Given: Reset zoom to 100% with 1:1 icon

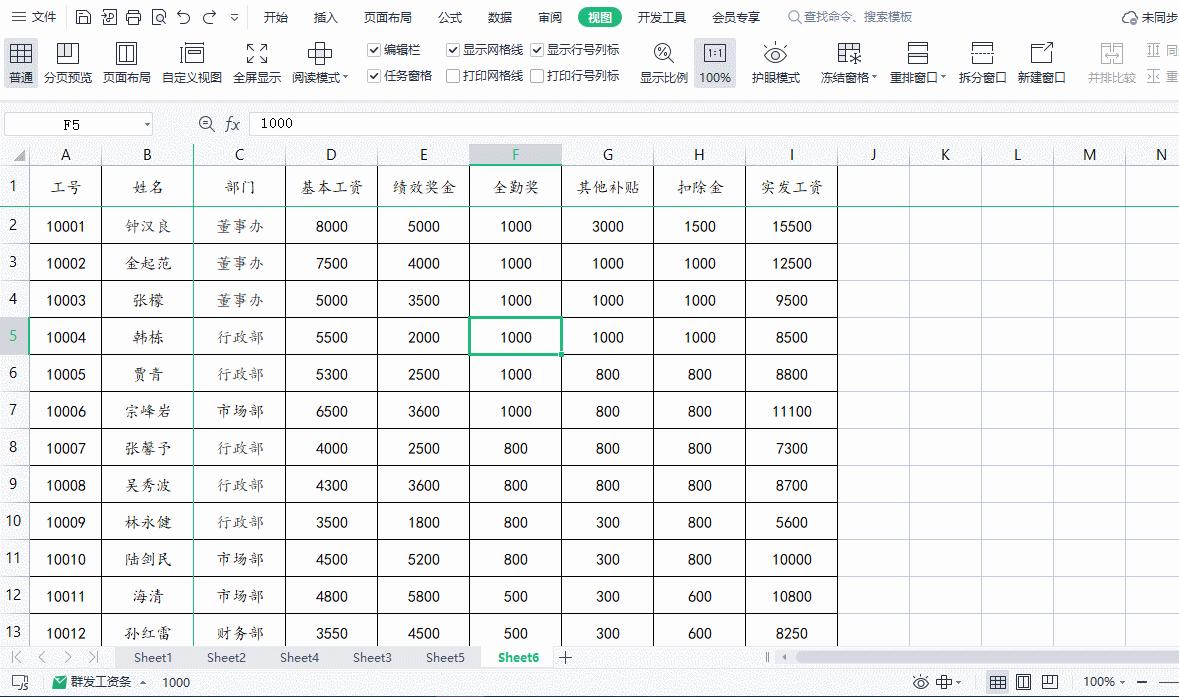Looking at the screenshot, I should click(x=715, y=62).
